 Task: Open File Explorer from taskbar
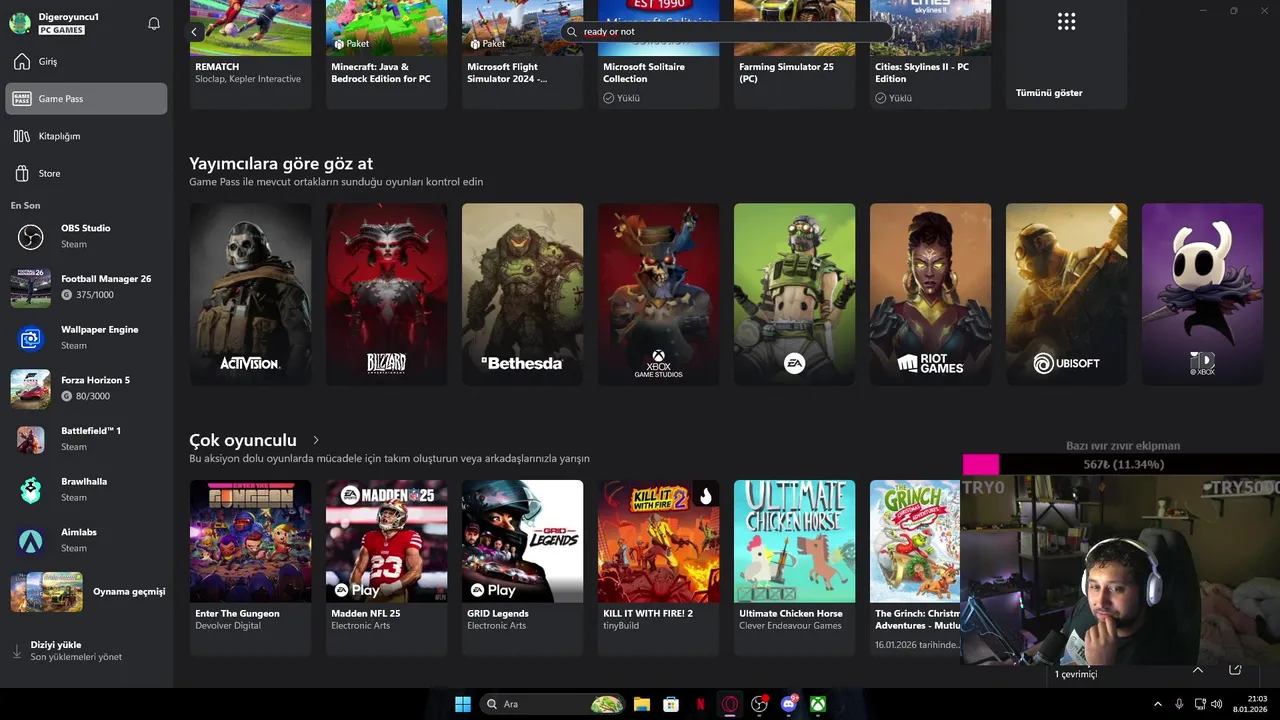[x=642, y=704]
